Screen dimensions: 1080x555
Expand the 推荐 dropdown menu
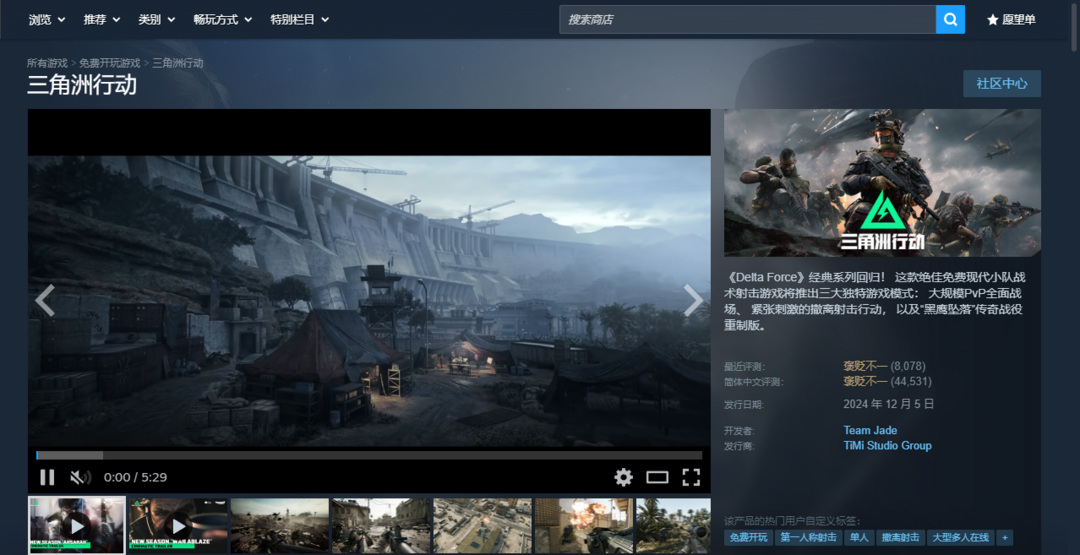point(102,19)
